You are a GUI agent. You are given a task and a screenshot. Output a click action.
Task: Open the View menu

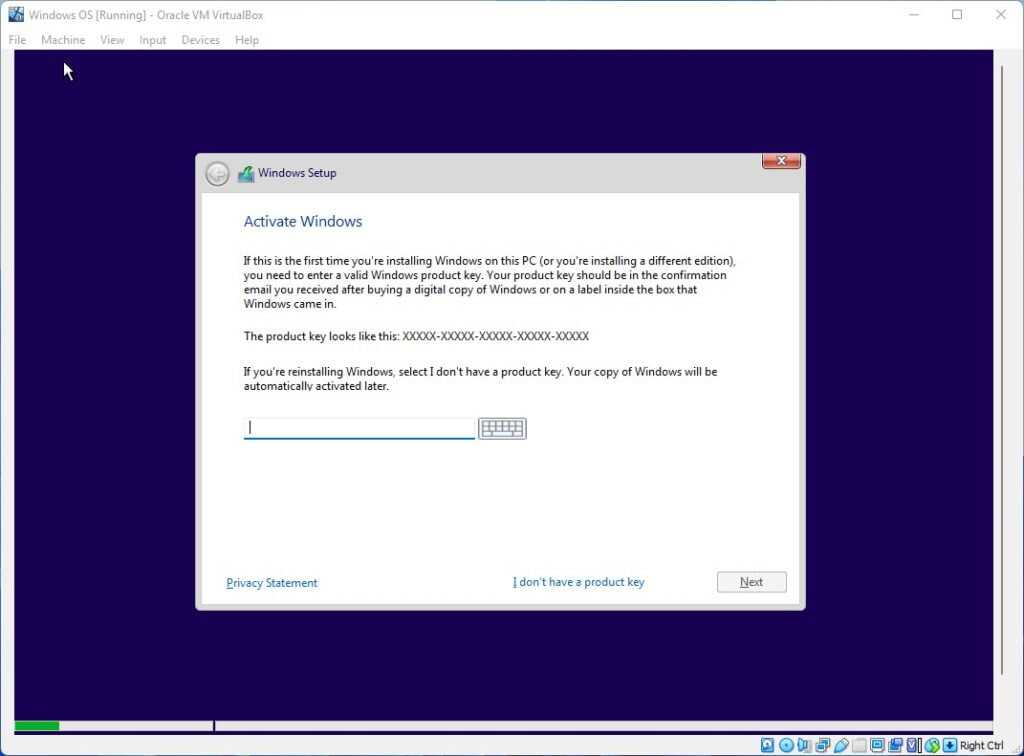(x=112, y=40)
